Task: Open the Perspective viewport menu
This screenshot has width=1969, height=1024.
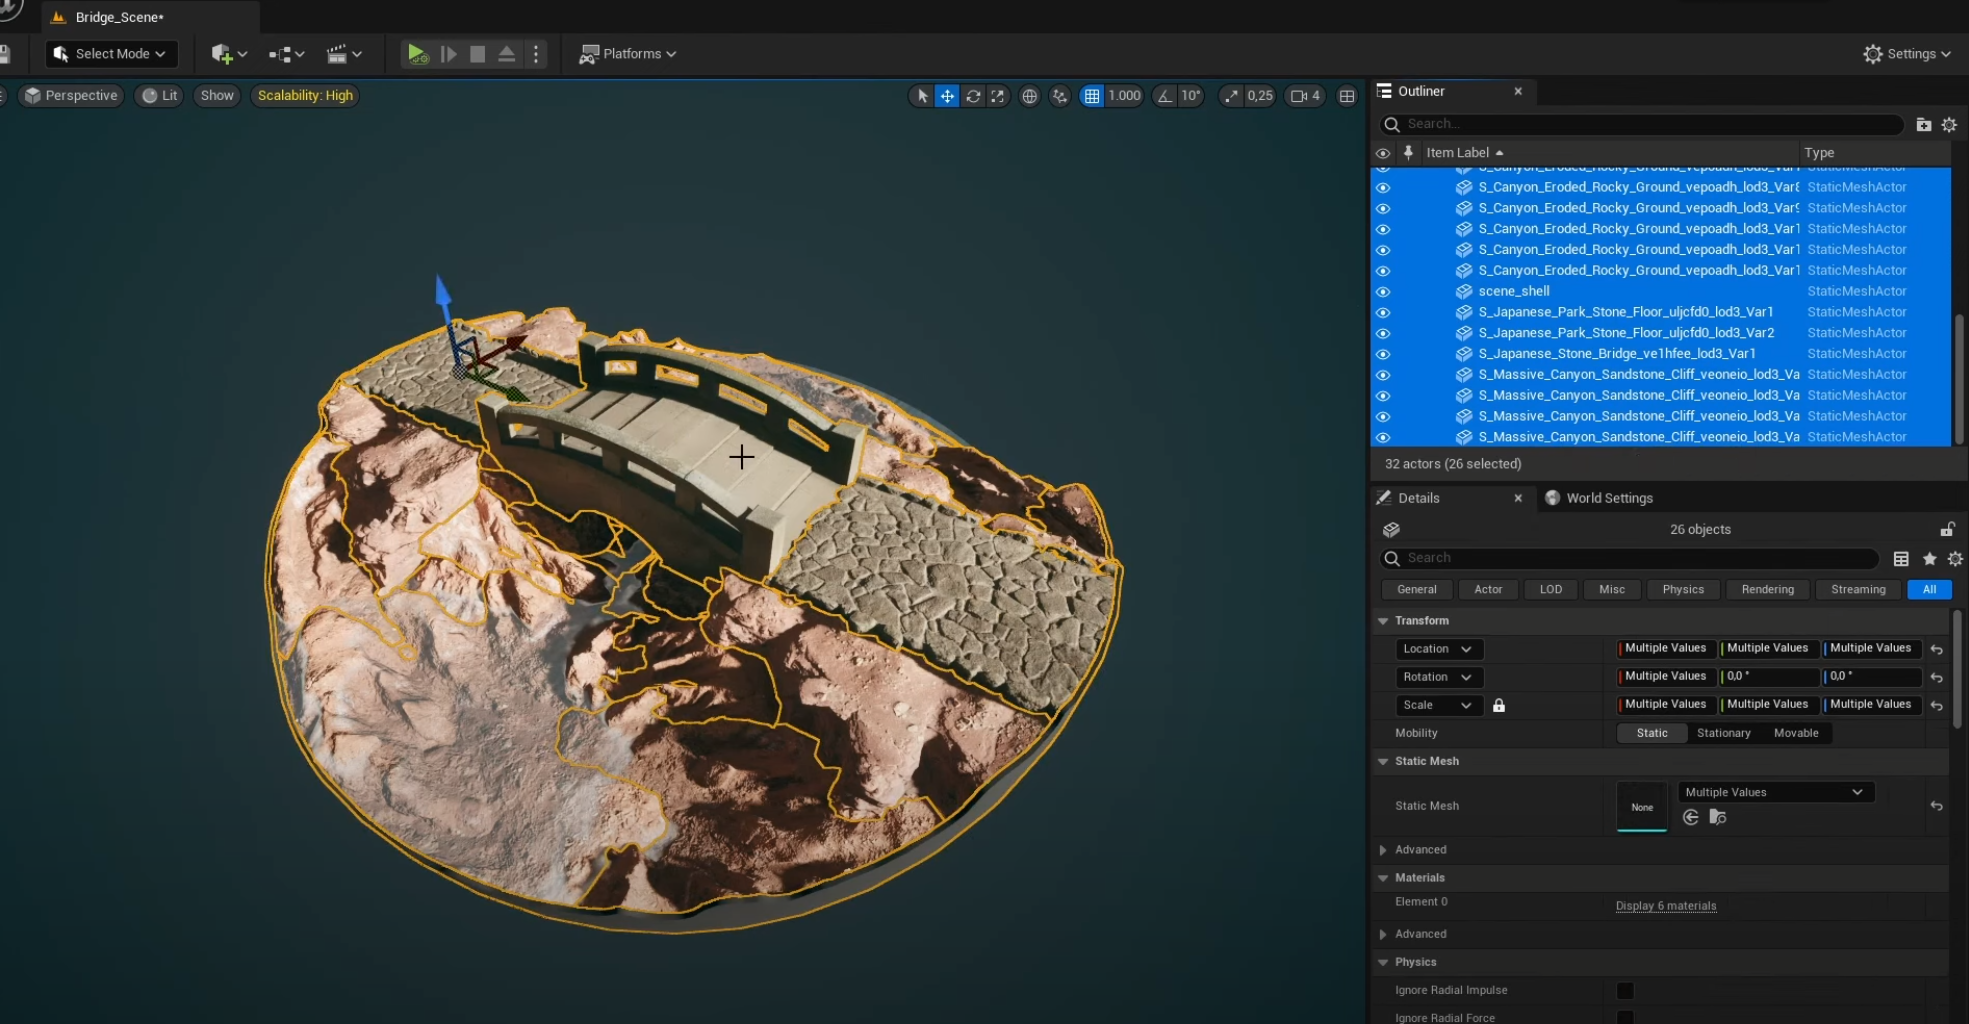Action: pyautogui.click(x=71, y=96)
